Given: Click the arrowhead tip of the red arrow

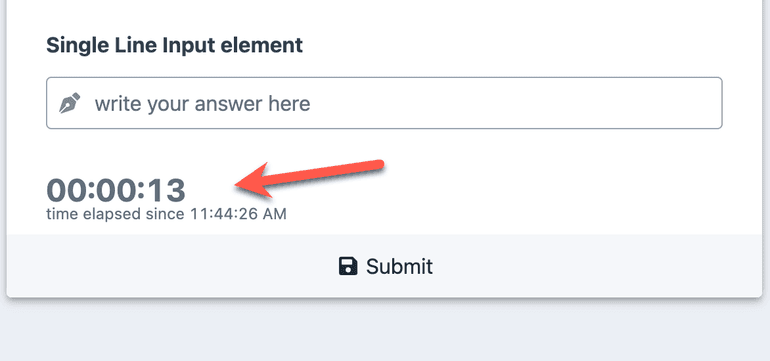Looking at the screenshot, I should [x=239, y=185].
